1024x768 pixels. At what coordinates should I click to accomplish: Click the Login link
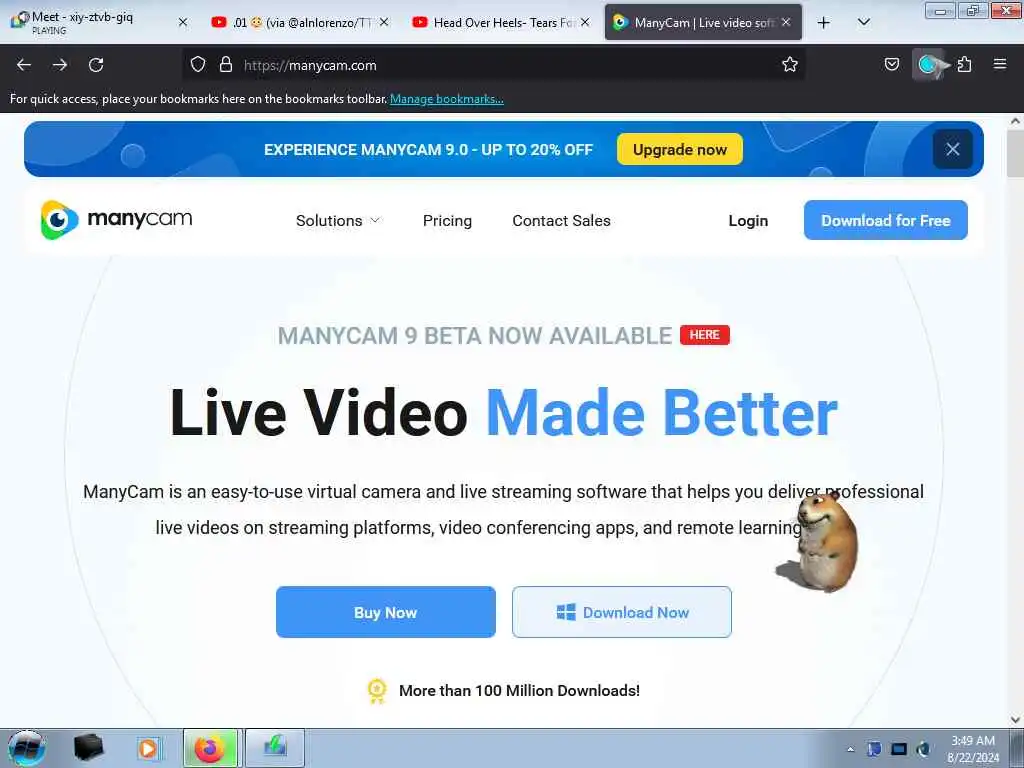748,221
